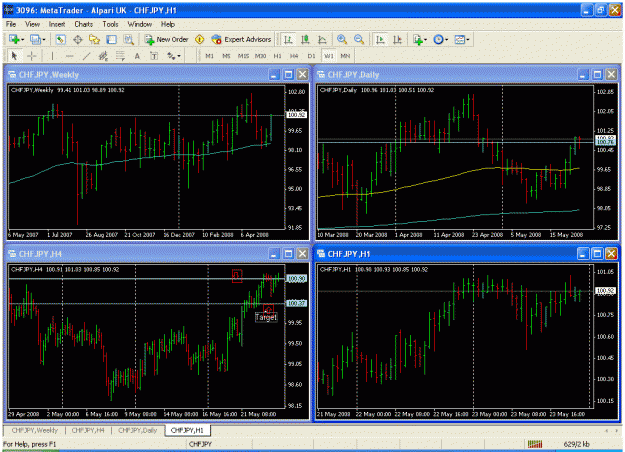Select the text label 'T' tool
The image size is (625, 452).
(x=154, y=56)
